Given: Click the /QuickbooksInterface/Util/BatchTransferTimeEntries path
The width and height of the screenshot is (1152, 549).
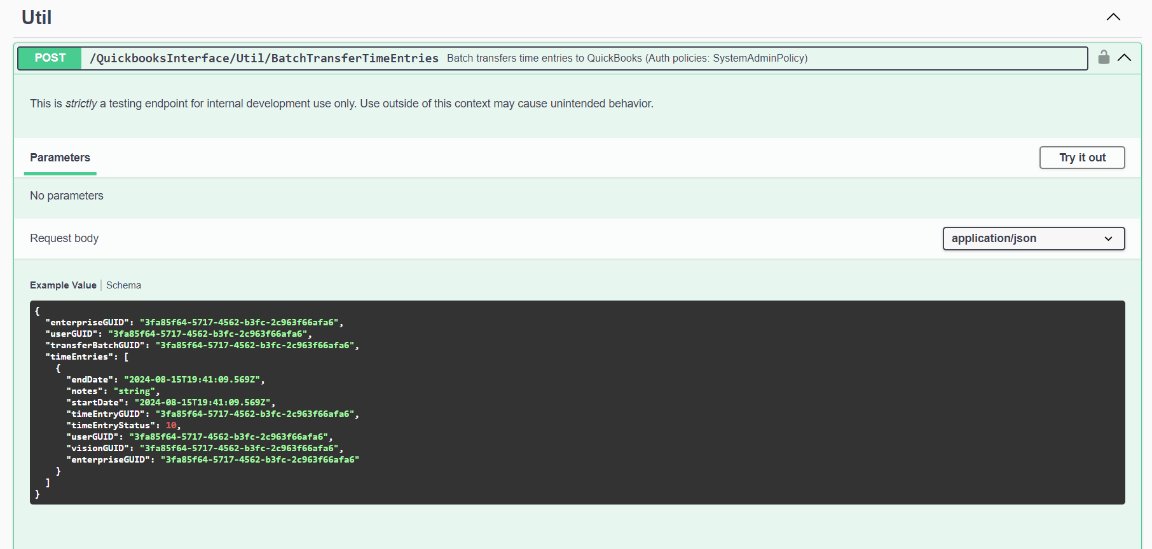Looking at the screenshot, I should [x=264, y=58].
